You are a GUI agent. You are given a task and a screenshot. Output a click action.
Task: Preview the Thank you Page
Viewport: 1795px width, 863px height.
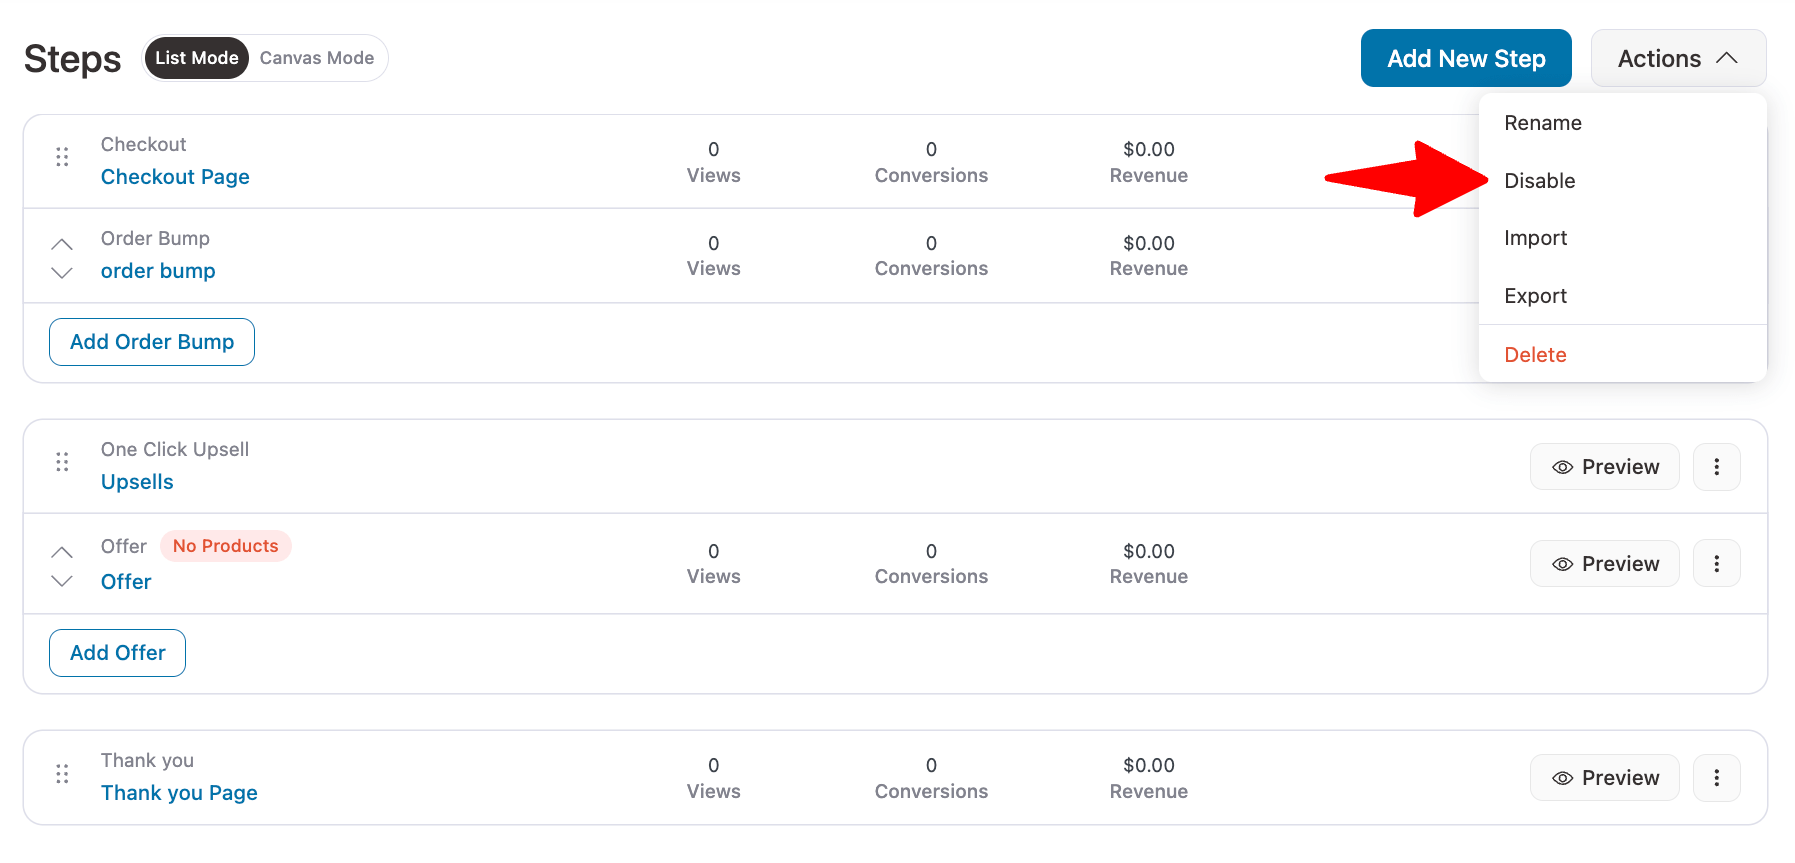coord(1604,778)
